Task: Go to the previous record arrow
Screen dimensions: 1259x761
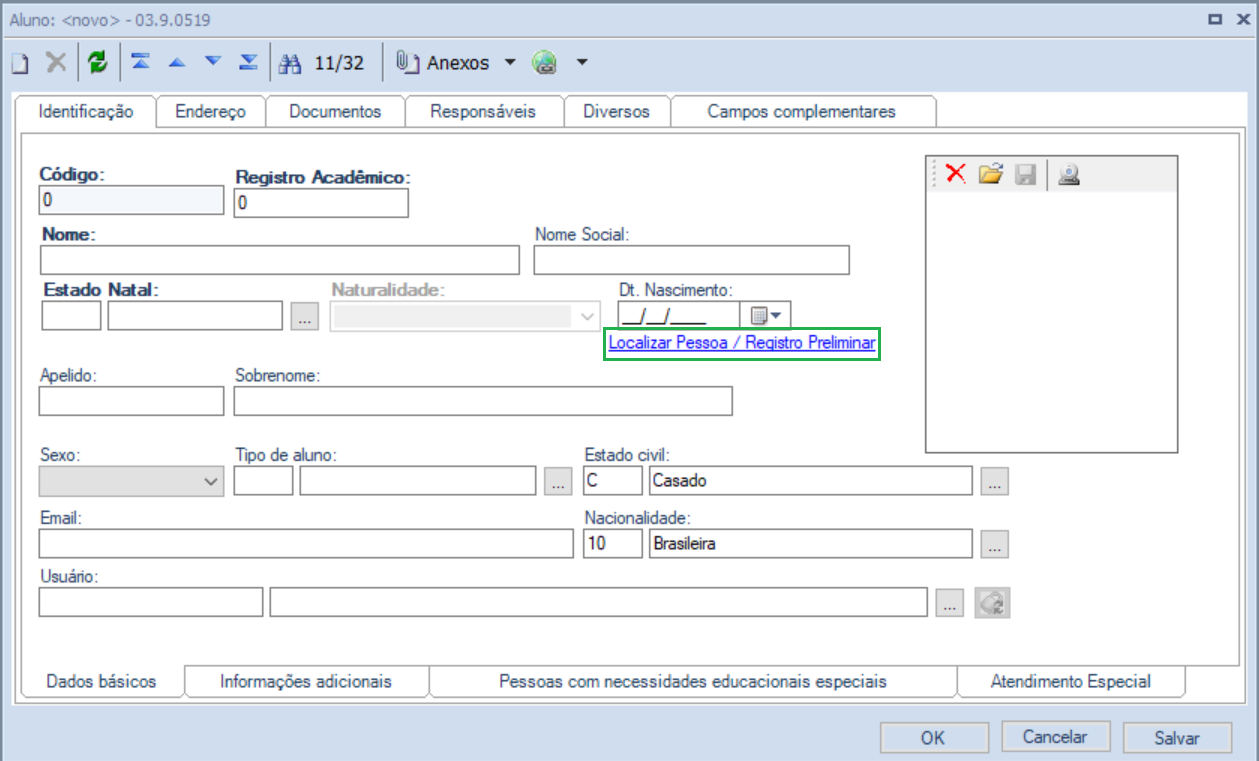Action: (x=177, y=62)
